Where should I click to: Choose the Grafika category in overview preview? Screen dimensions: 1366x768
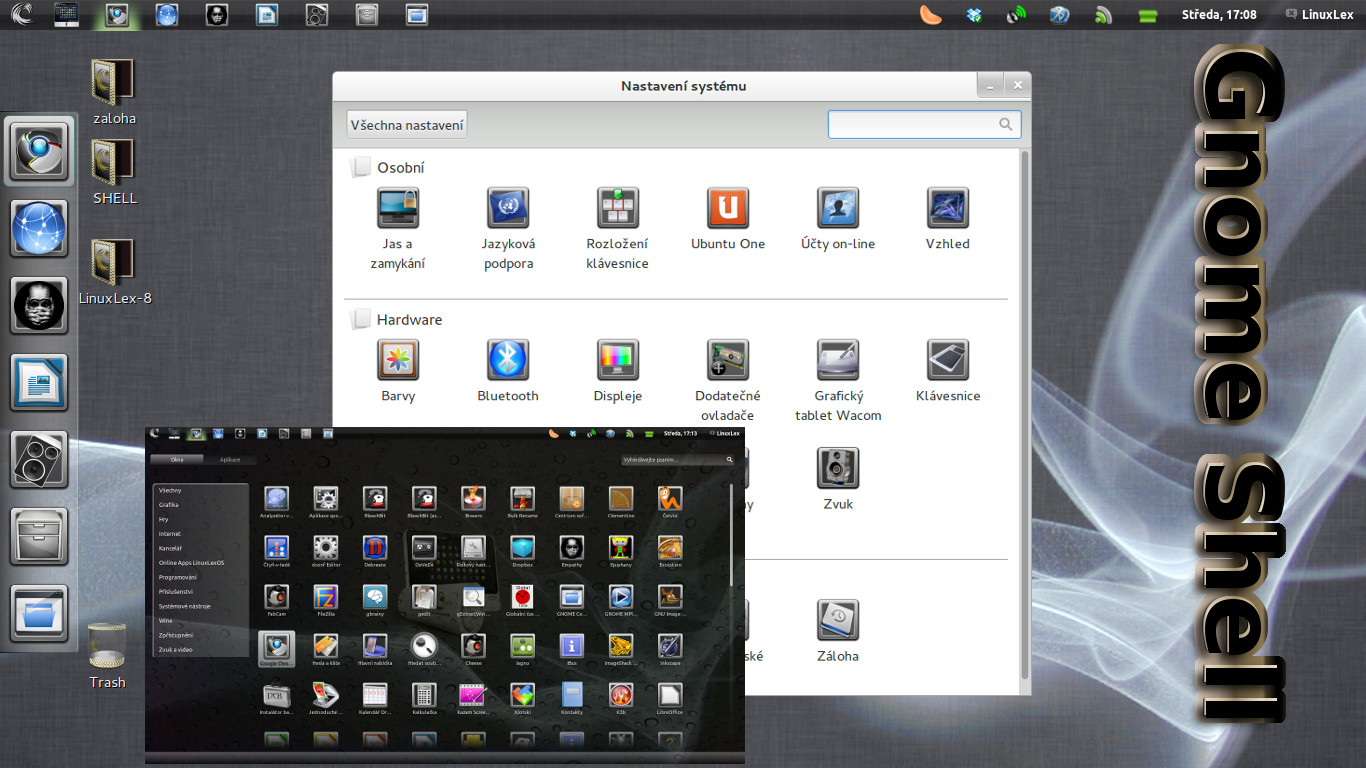[x=168, y=505]
